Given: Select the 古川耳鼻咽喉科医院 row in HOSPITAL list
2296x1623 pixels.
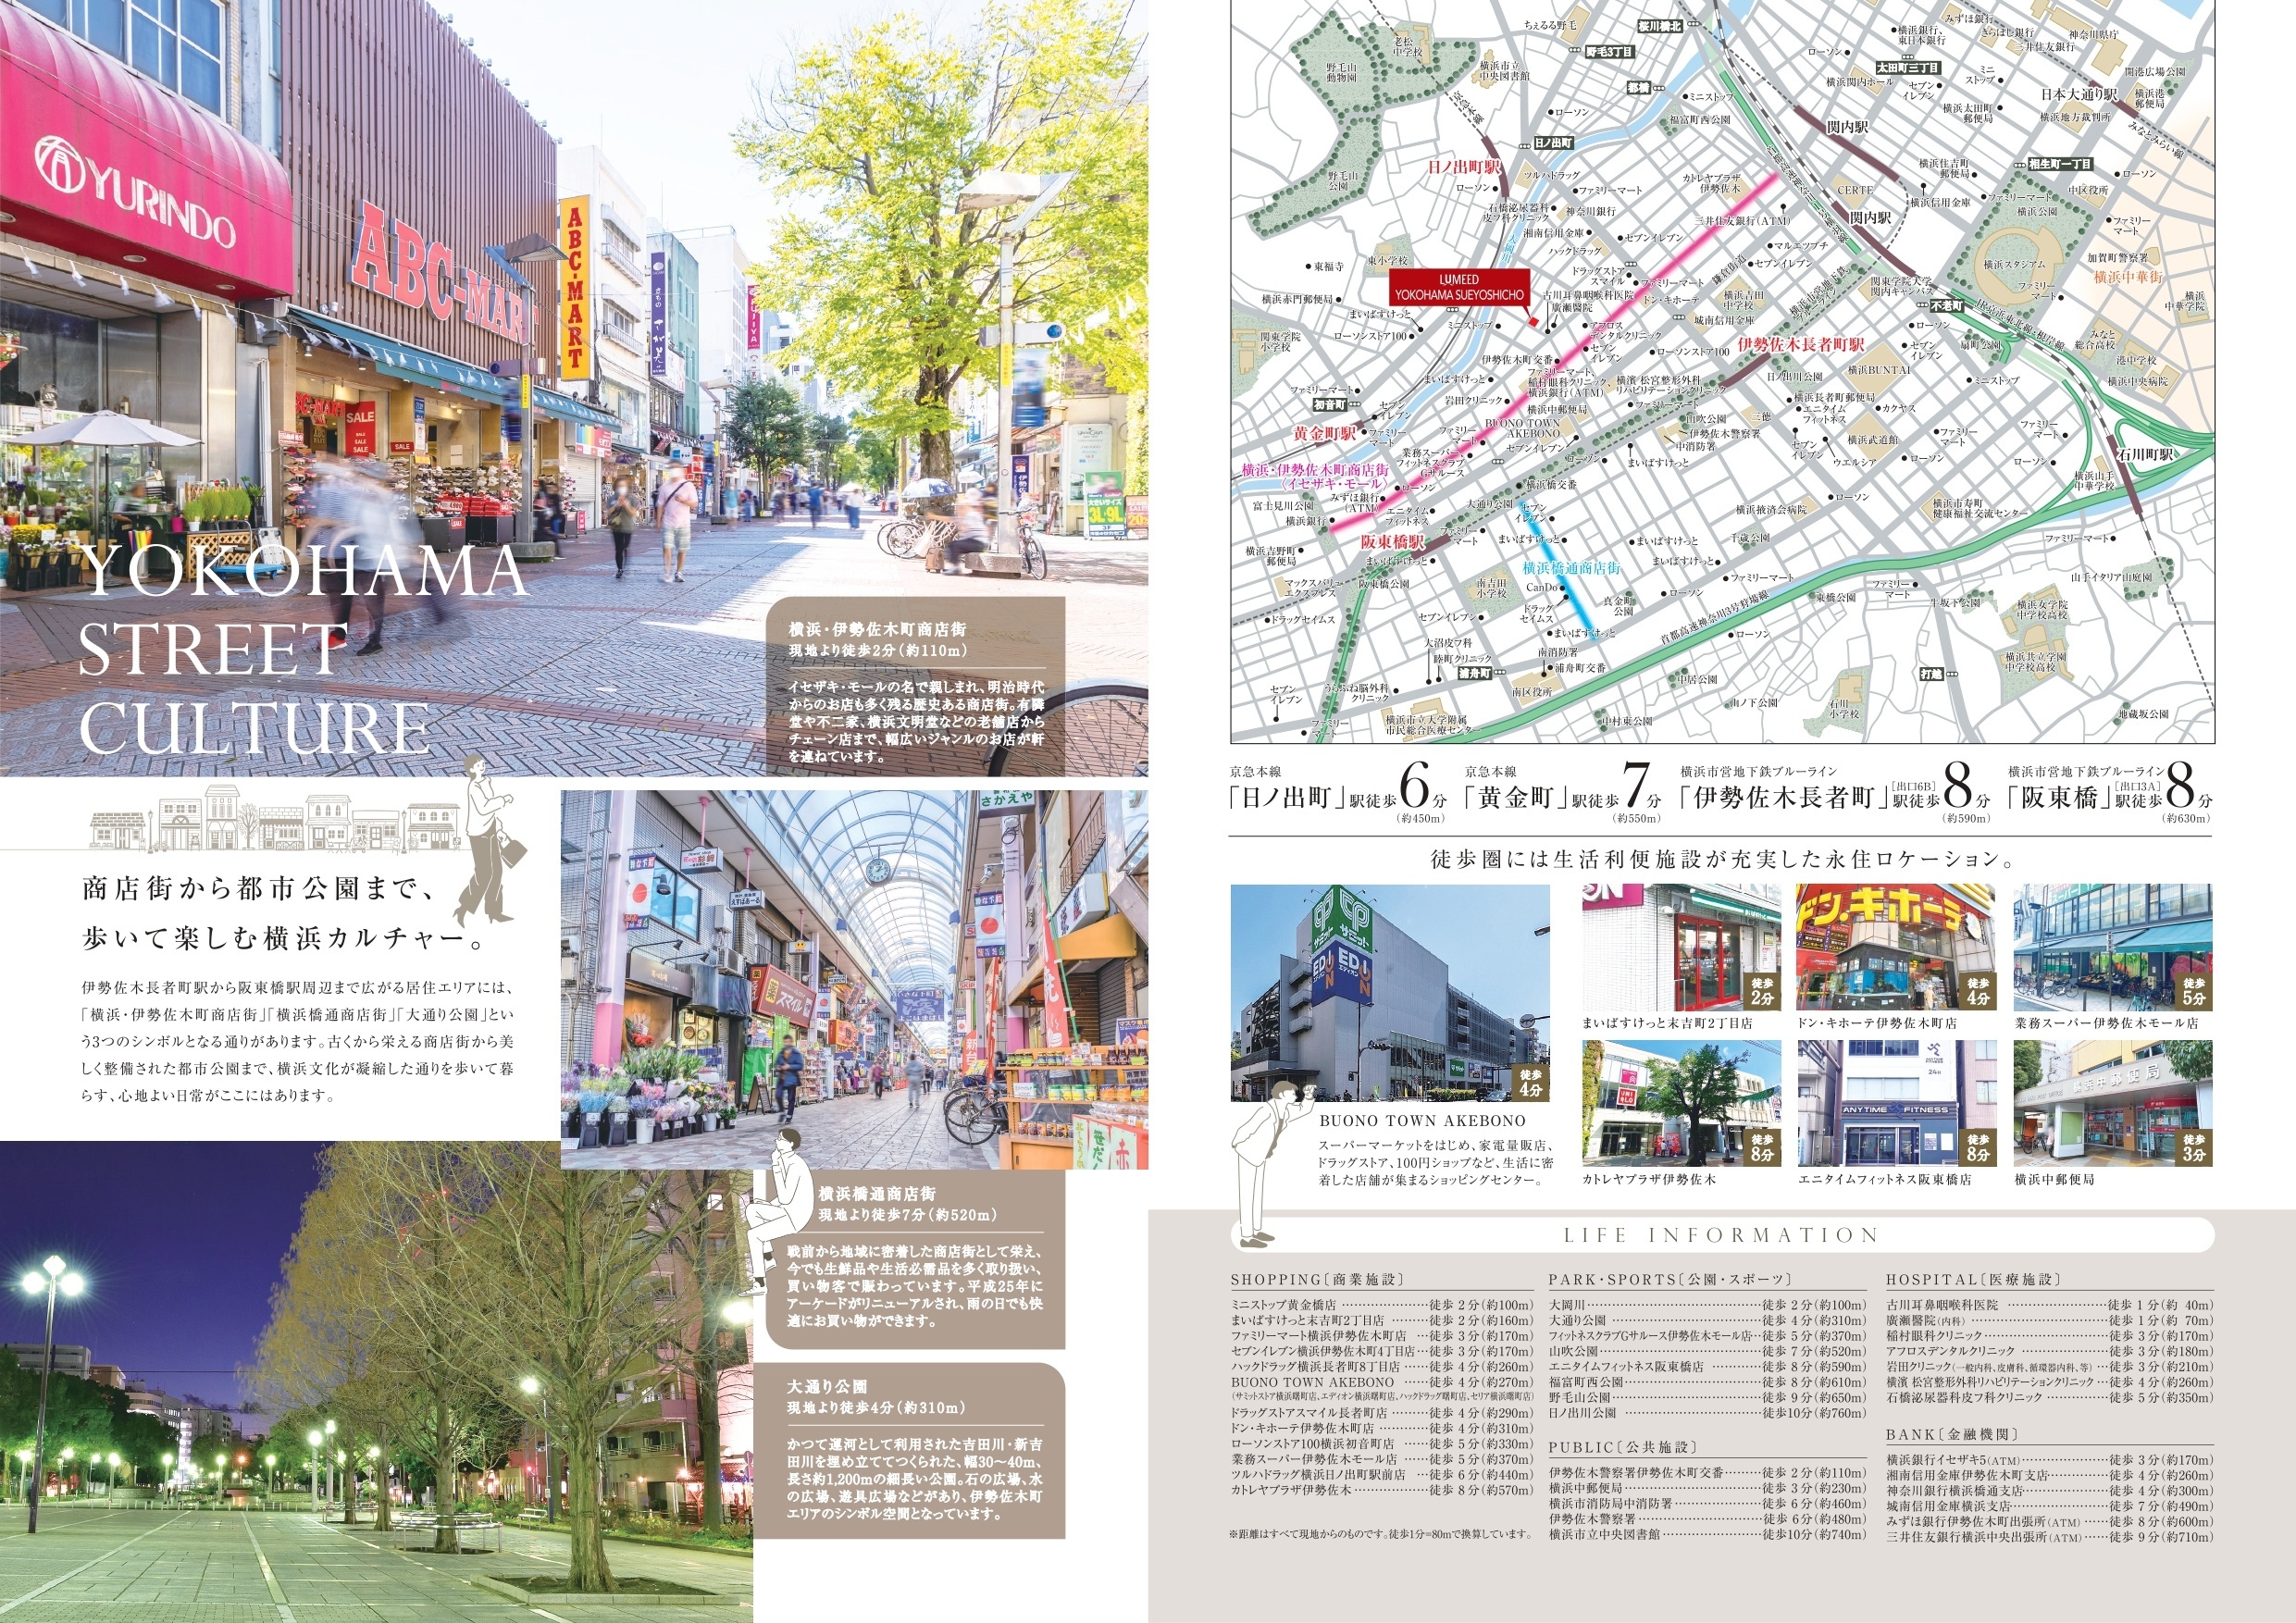Looking at the screenshot, I should (2050, 1305).
